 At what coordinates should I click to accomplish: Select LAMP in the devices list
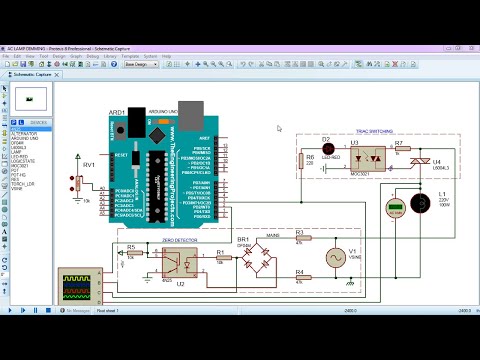coord(16,152)
